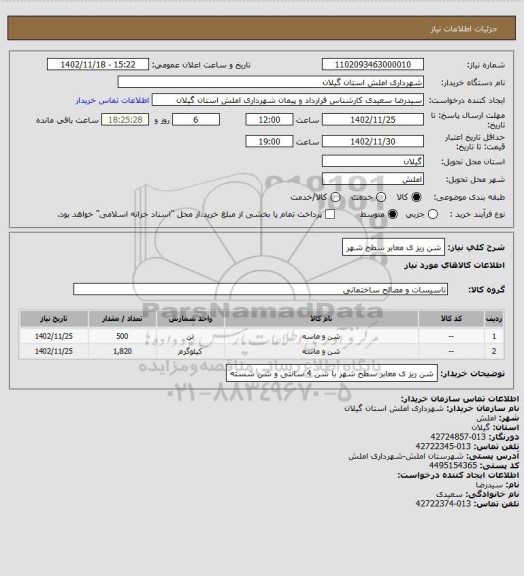The height and width of the screenshot is (576, 524).
Task: Click the شماره نیاز field 1102093463000010
Action: [x=373, y=64]
